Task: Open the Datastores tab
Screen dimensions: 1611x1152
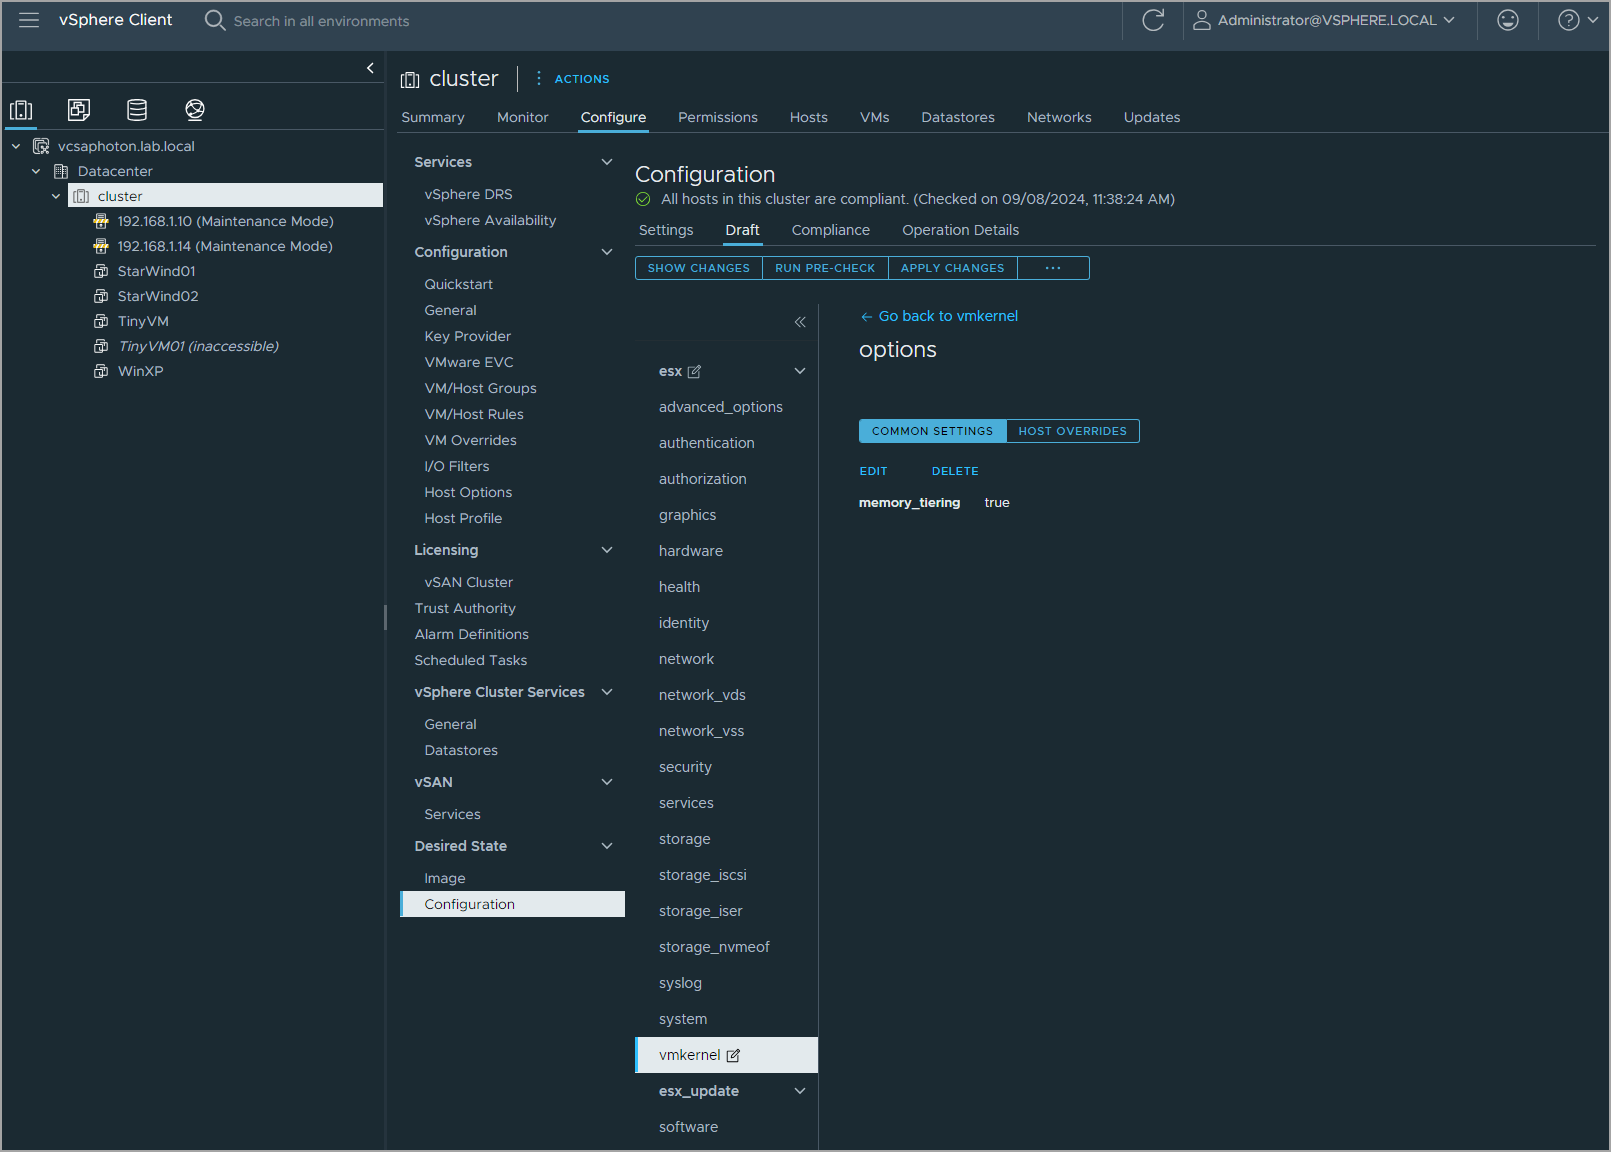Action: coord(958,117)
